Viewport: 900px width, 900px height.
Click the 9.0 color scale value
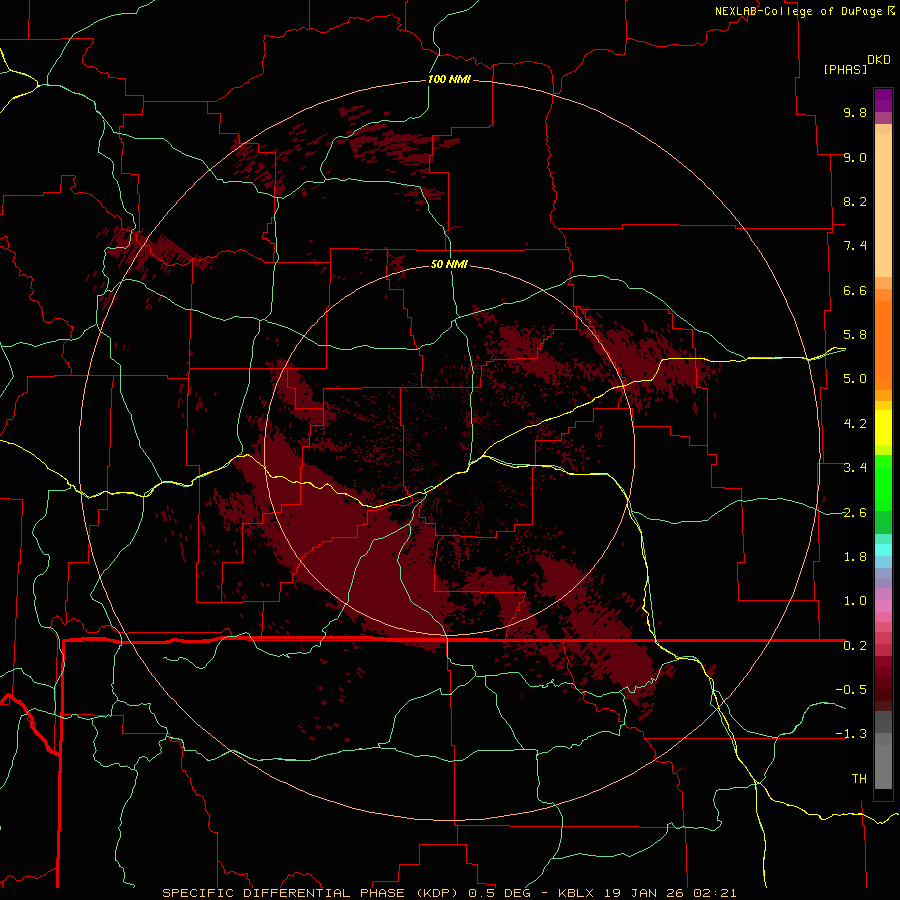[855, 157]
